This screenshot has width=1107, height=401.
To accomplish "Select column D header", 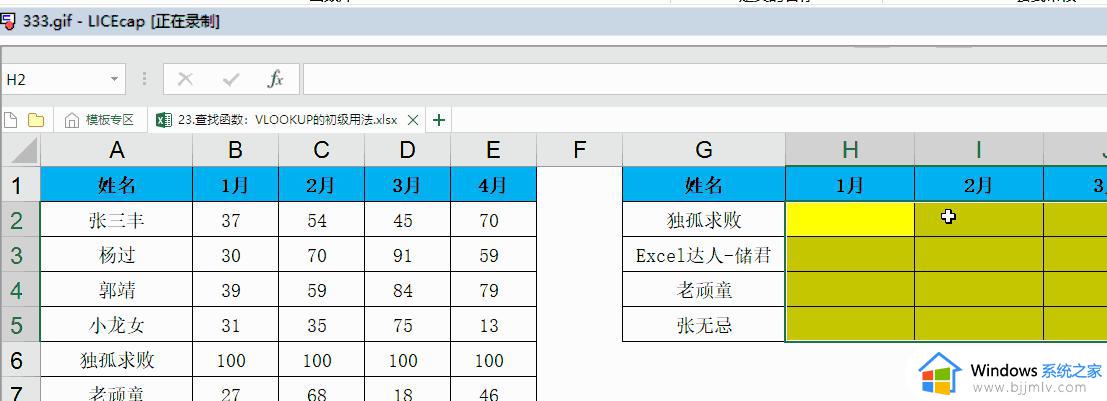I will (407, 150).
